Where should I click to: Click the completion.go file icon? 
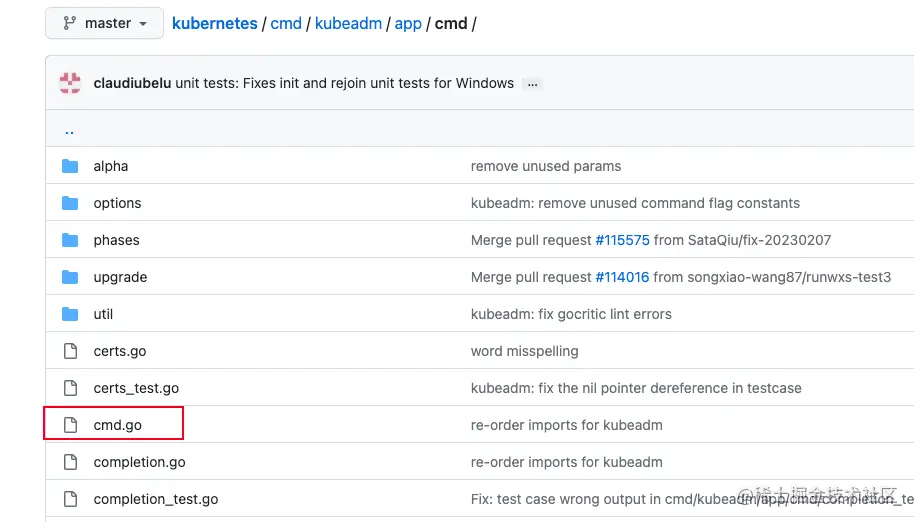(70, 462)
